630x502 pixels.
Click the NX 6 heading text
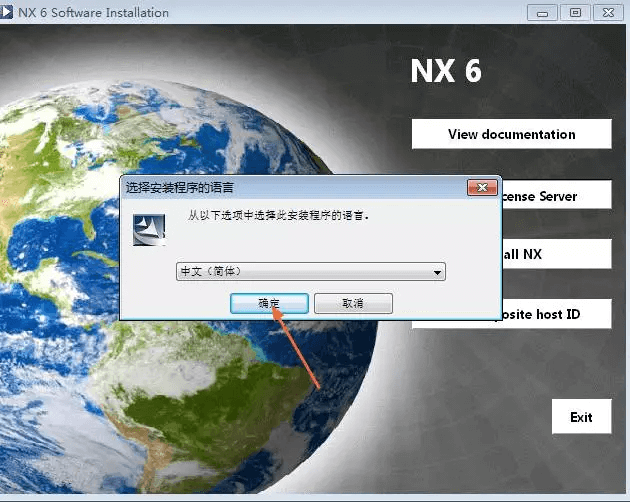[446, 71]
